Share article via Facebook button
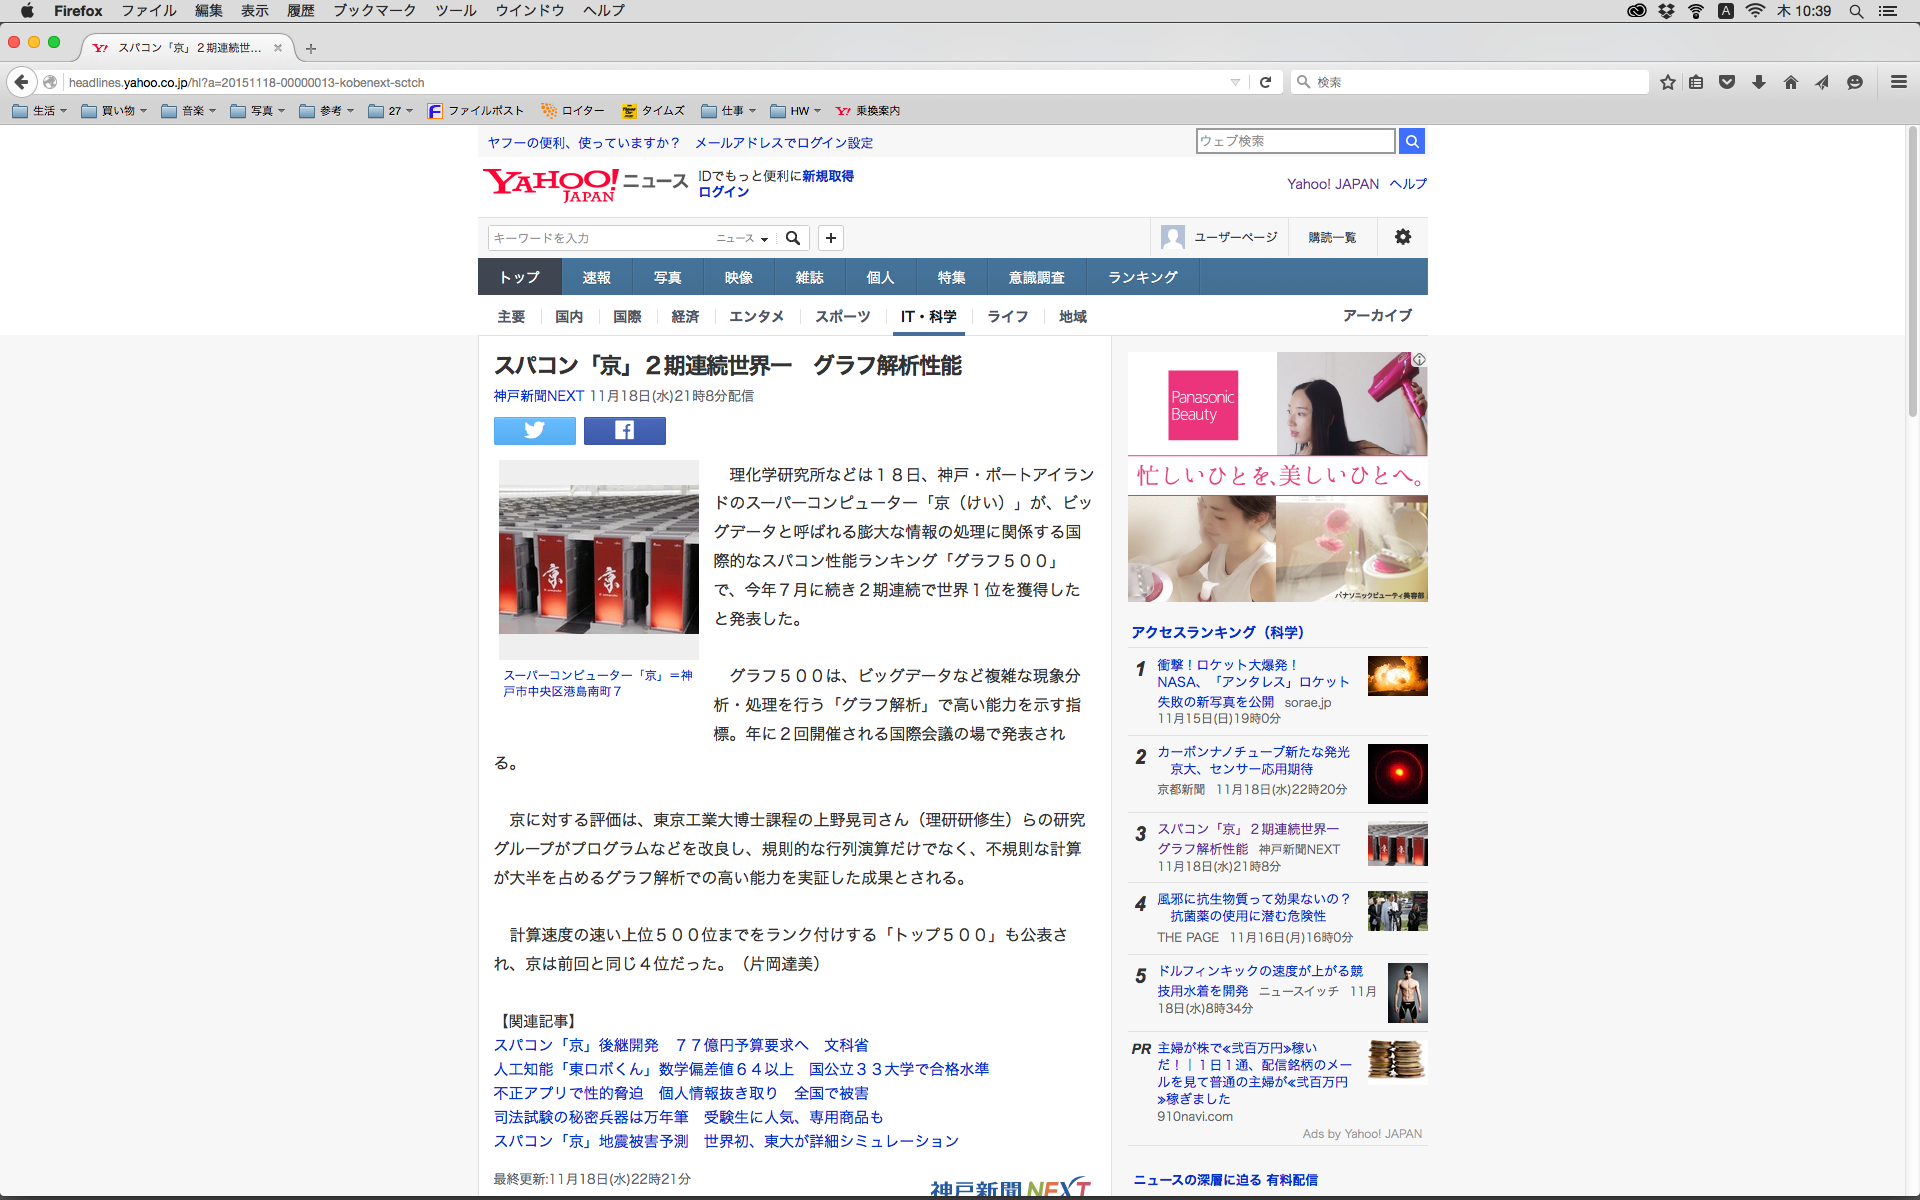This screenshot has height=1200, width=1920. pyautogui.click(x=624, y=431)
